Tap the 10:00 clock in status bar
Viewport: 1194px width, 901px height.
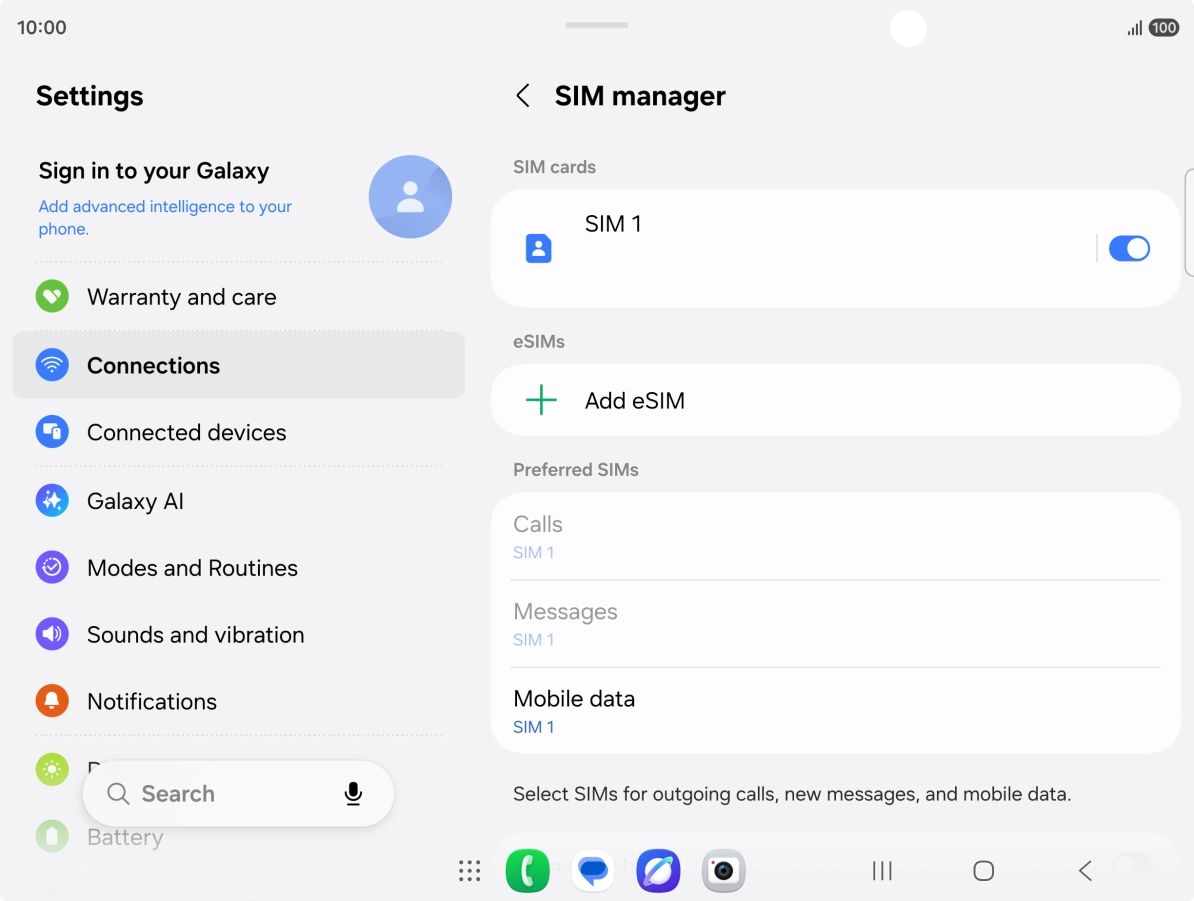[x=42, y=27]
